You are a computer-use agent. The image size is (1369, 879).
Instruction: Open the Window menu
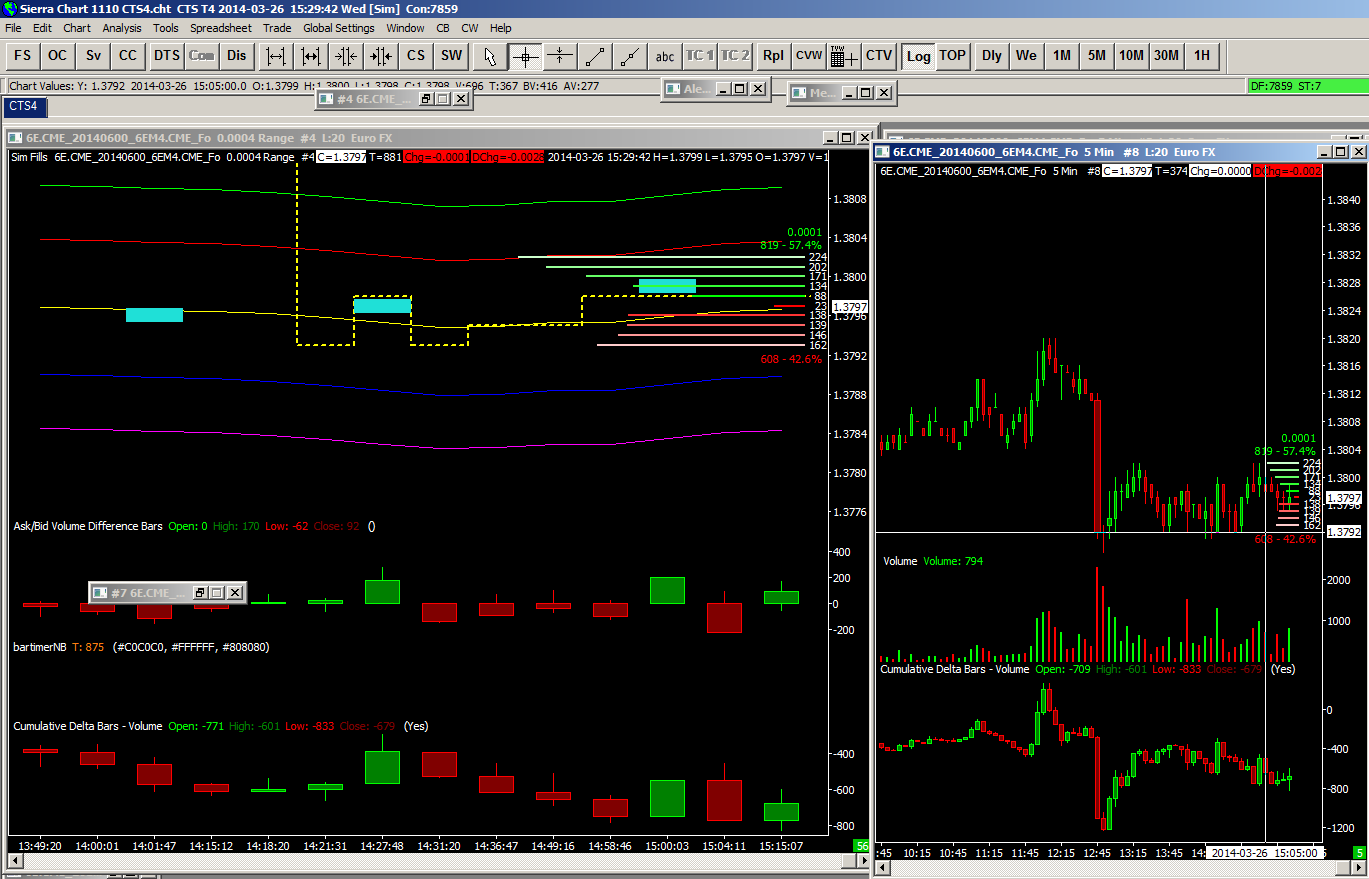(x=405, y=28)
